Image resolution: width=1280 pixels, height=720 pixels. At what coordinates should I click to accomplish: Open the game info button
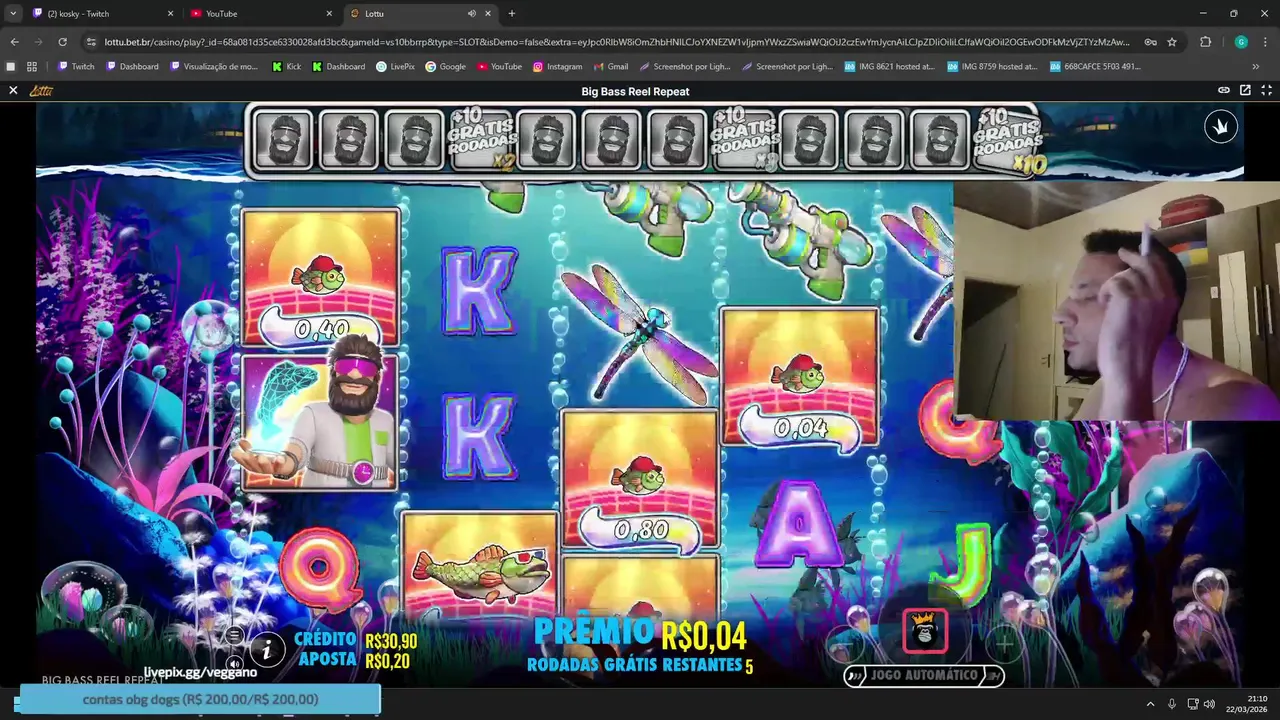[x=266, y=651]
